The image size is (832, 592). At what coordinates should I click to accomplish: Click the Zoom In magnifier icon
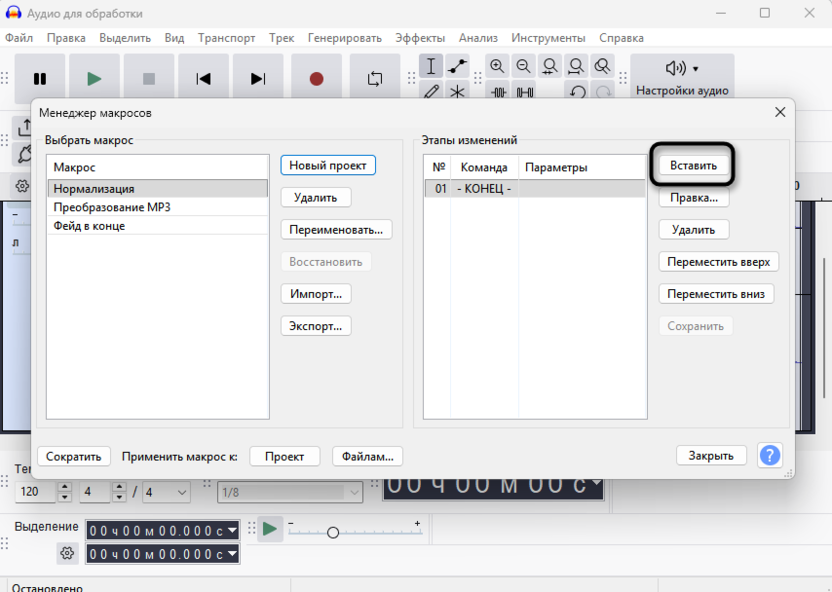(x=497, y=67)
